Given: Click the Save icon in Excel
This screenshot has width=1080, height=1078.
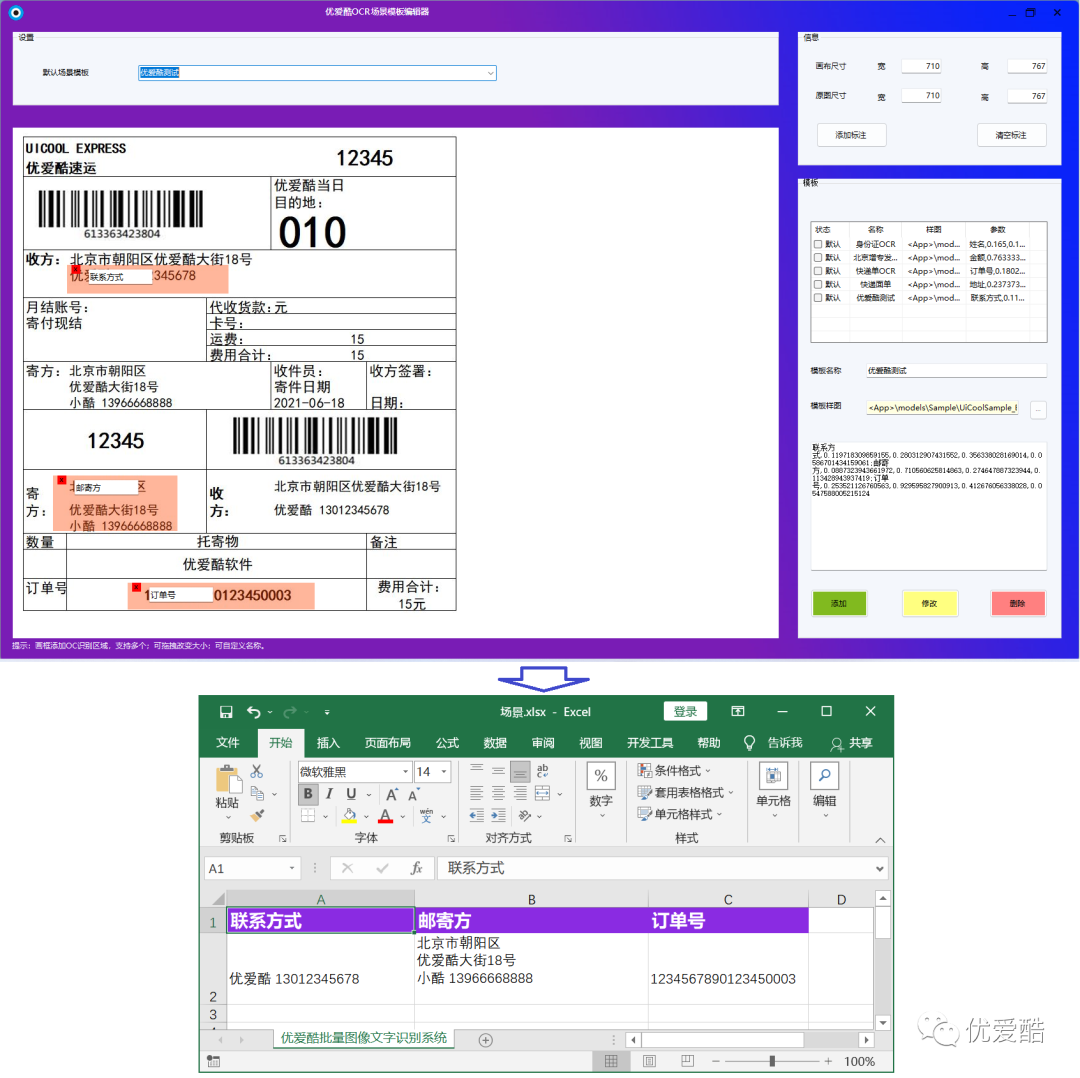Looking at the screenshot, I should point(225,712).
